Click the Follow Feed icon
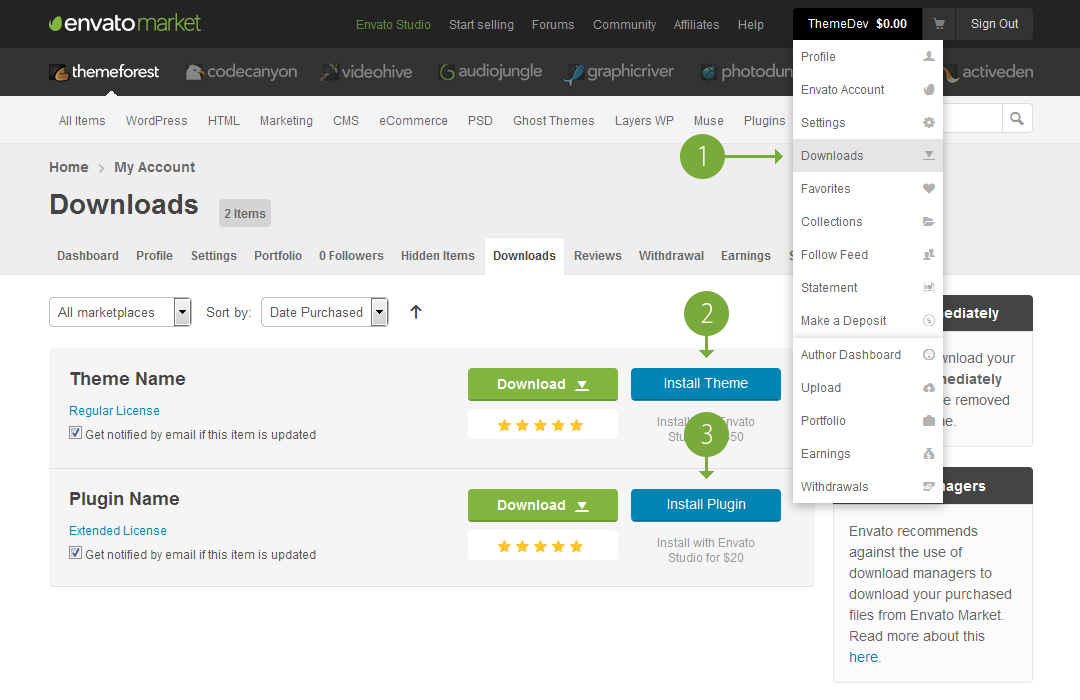1080x700 pixels. [x=928, y=255]
